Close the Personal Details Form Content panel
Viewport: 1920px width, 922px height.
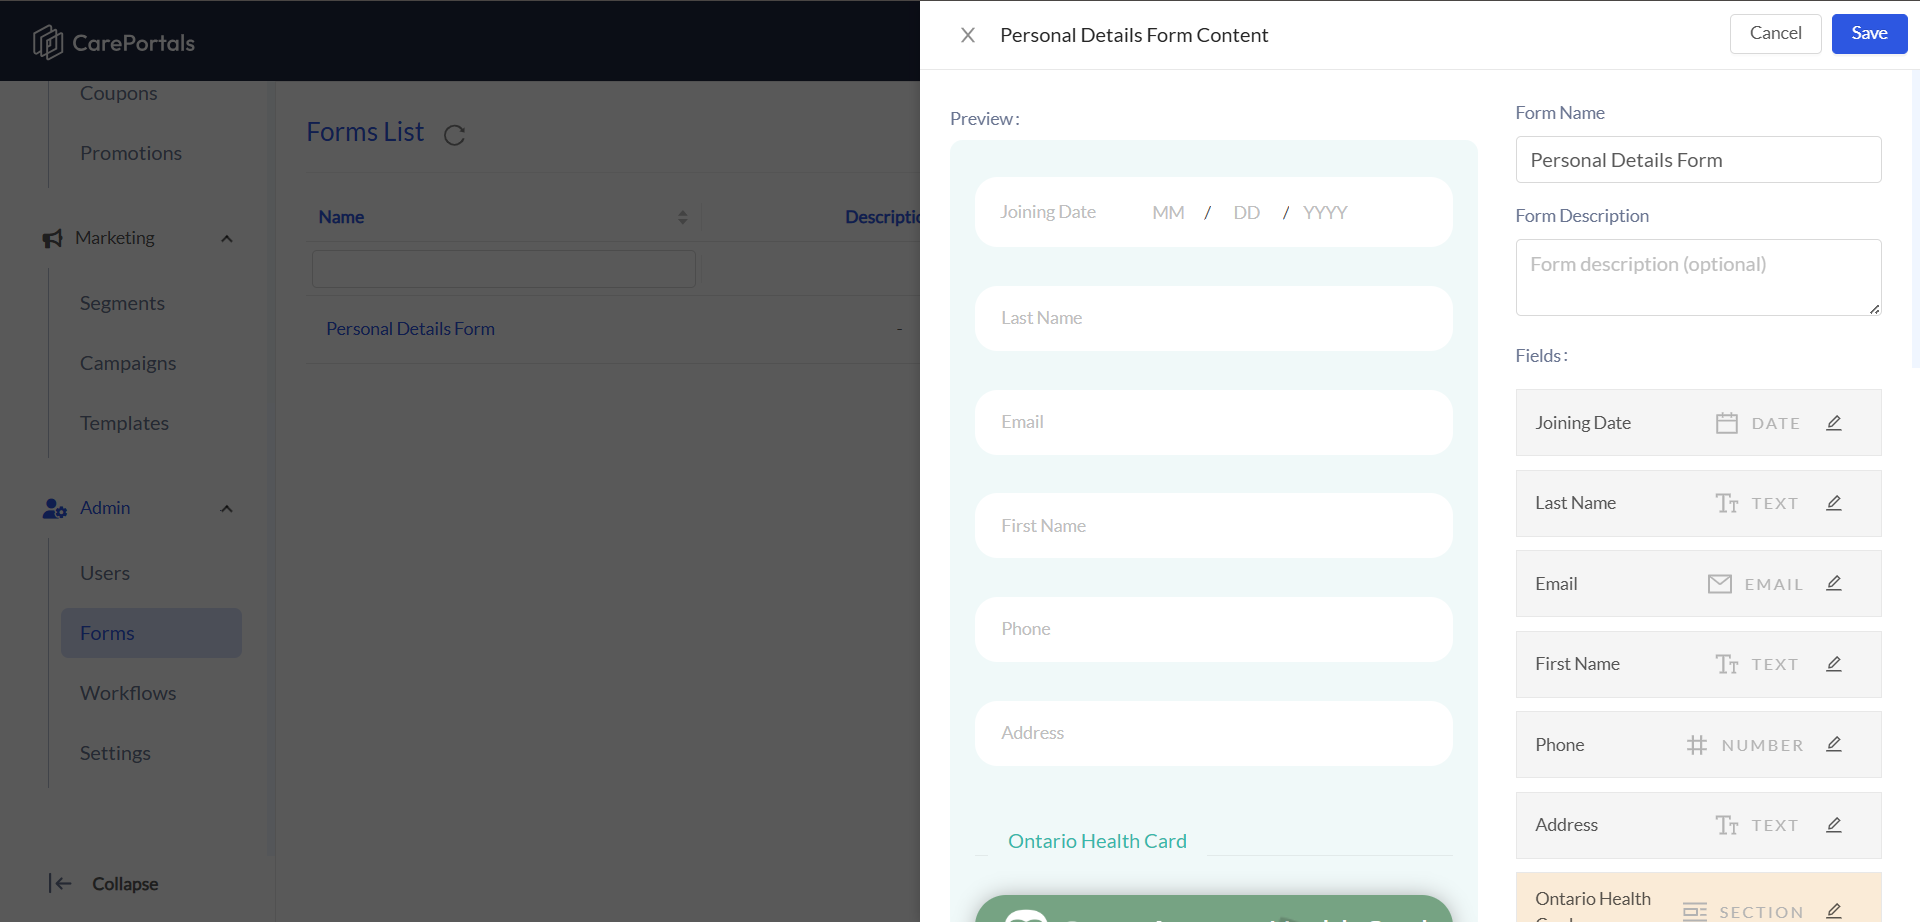point(968,35)
